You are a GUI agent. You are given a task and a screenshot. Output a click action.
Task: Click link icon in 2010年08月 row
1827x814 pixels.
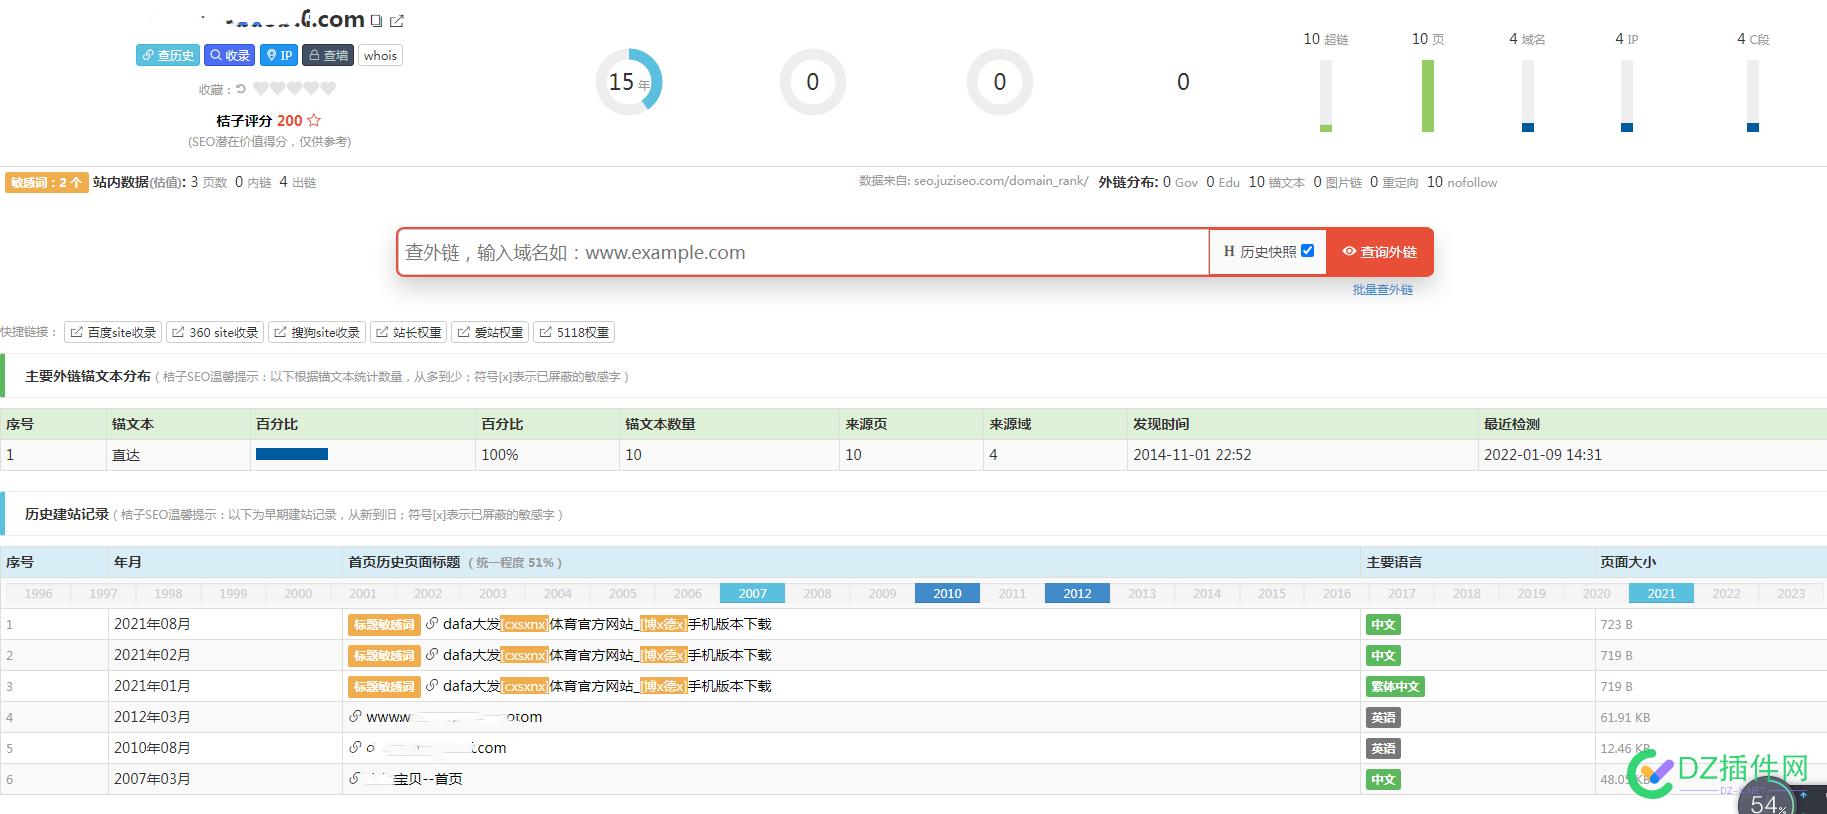click(355, 747)
